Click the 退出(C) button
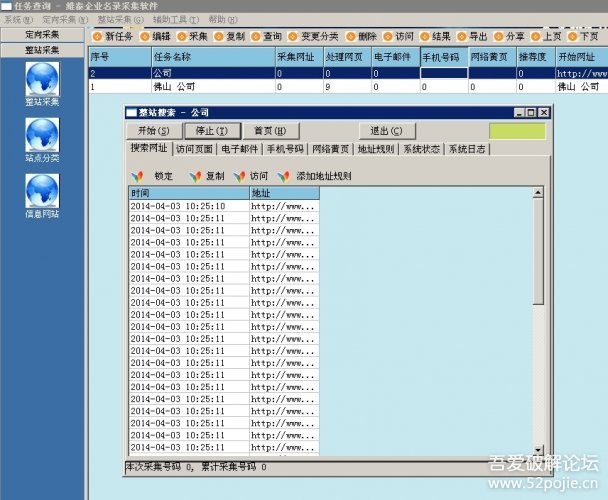 click(x=387, y=131)
